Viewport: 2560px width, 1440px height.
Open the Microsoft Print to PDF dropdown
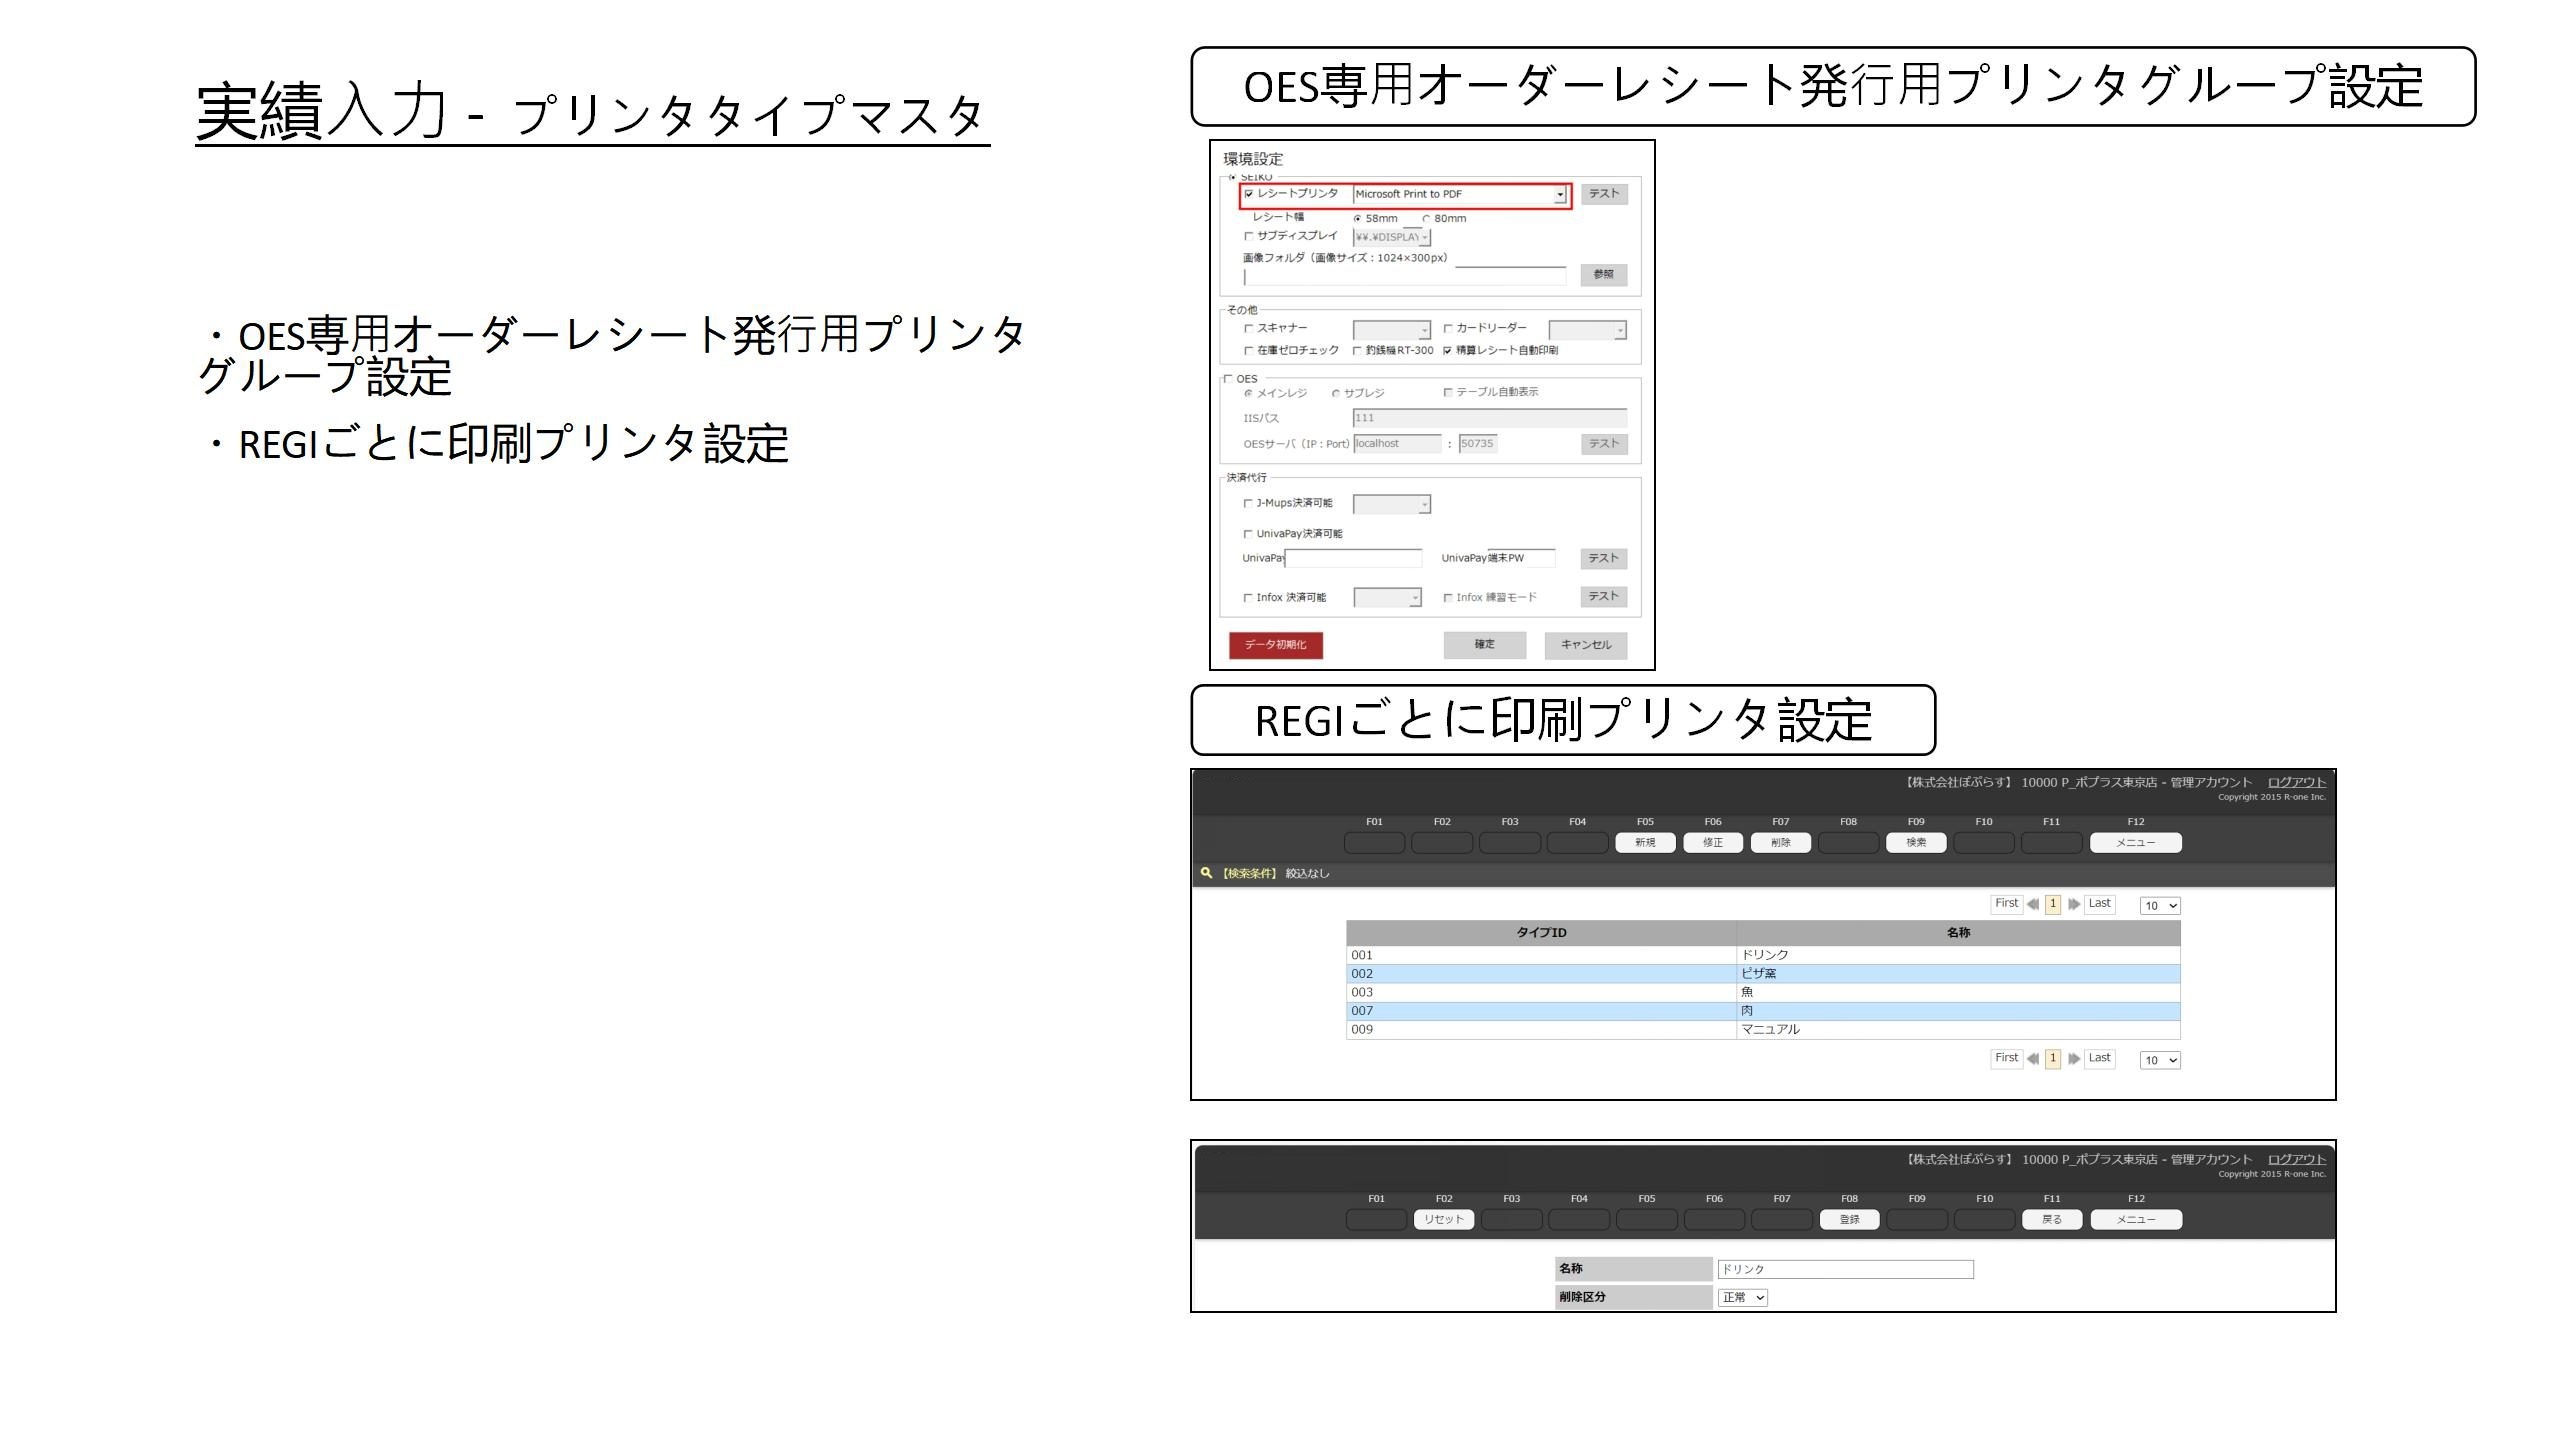pyautogui.click(x=1559, y=195)
